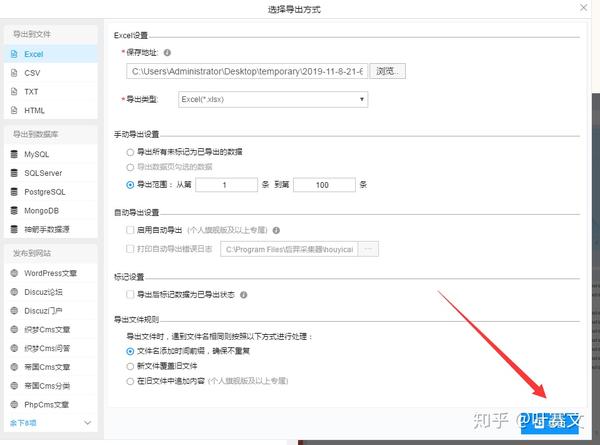
Task: Click the TXT file icon
Action: coord(14,91)
